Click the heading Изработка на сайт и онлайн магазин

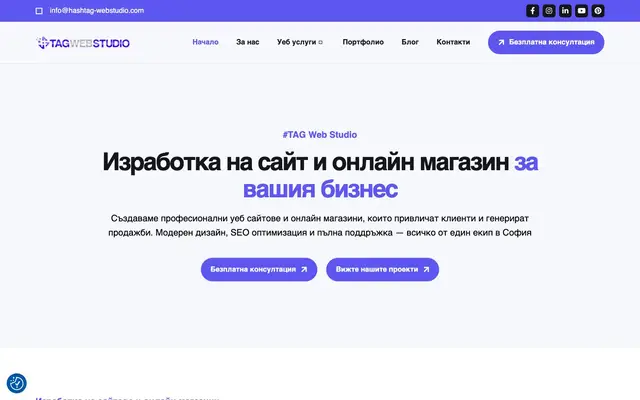point(320,176)
